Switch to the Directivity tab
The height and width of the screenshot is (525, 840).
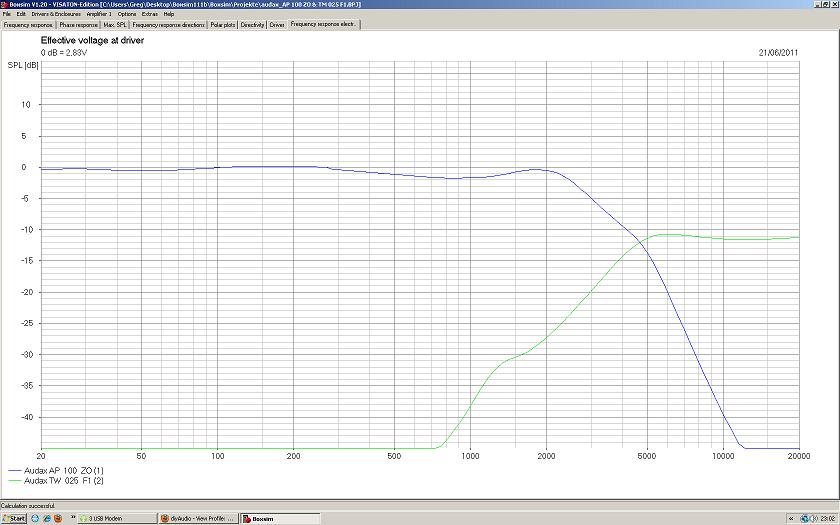pyautogui.click(x=252, y=25)
